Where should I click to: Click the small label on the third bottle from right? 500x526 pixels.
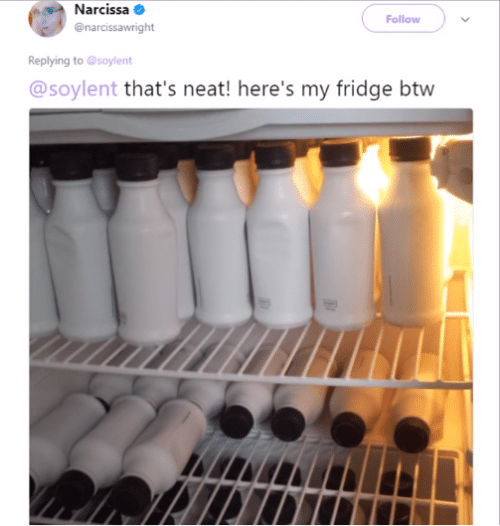[x=263, y=303]
